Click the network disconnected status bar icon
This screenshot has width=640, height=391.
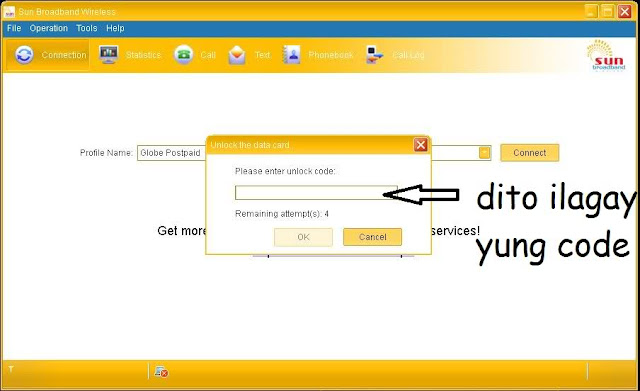tap(161, 371)
